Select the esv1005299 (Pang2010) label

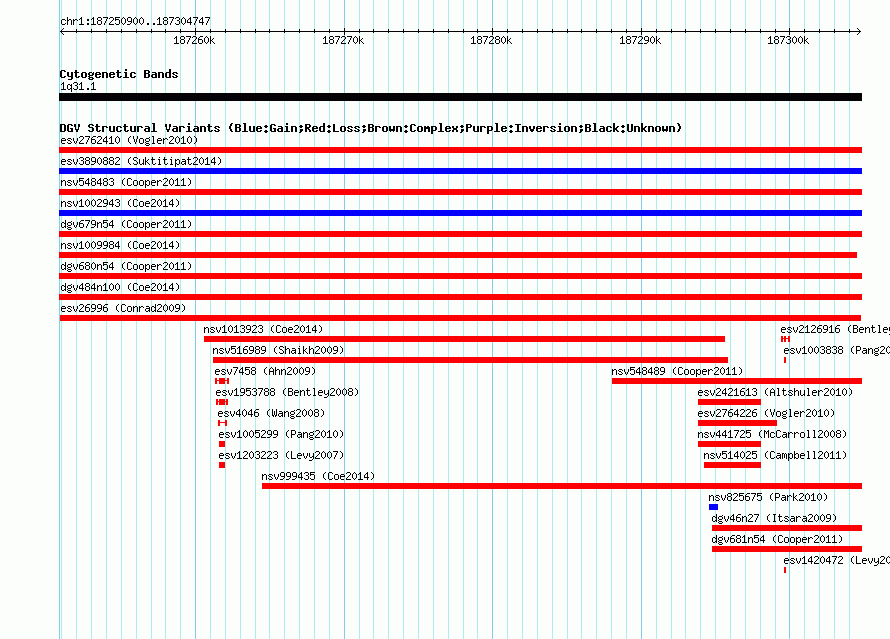(281, 434)
